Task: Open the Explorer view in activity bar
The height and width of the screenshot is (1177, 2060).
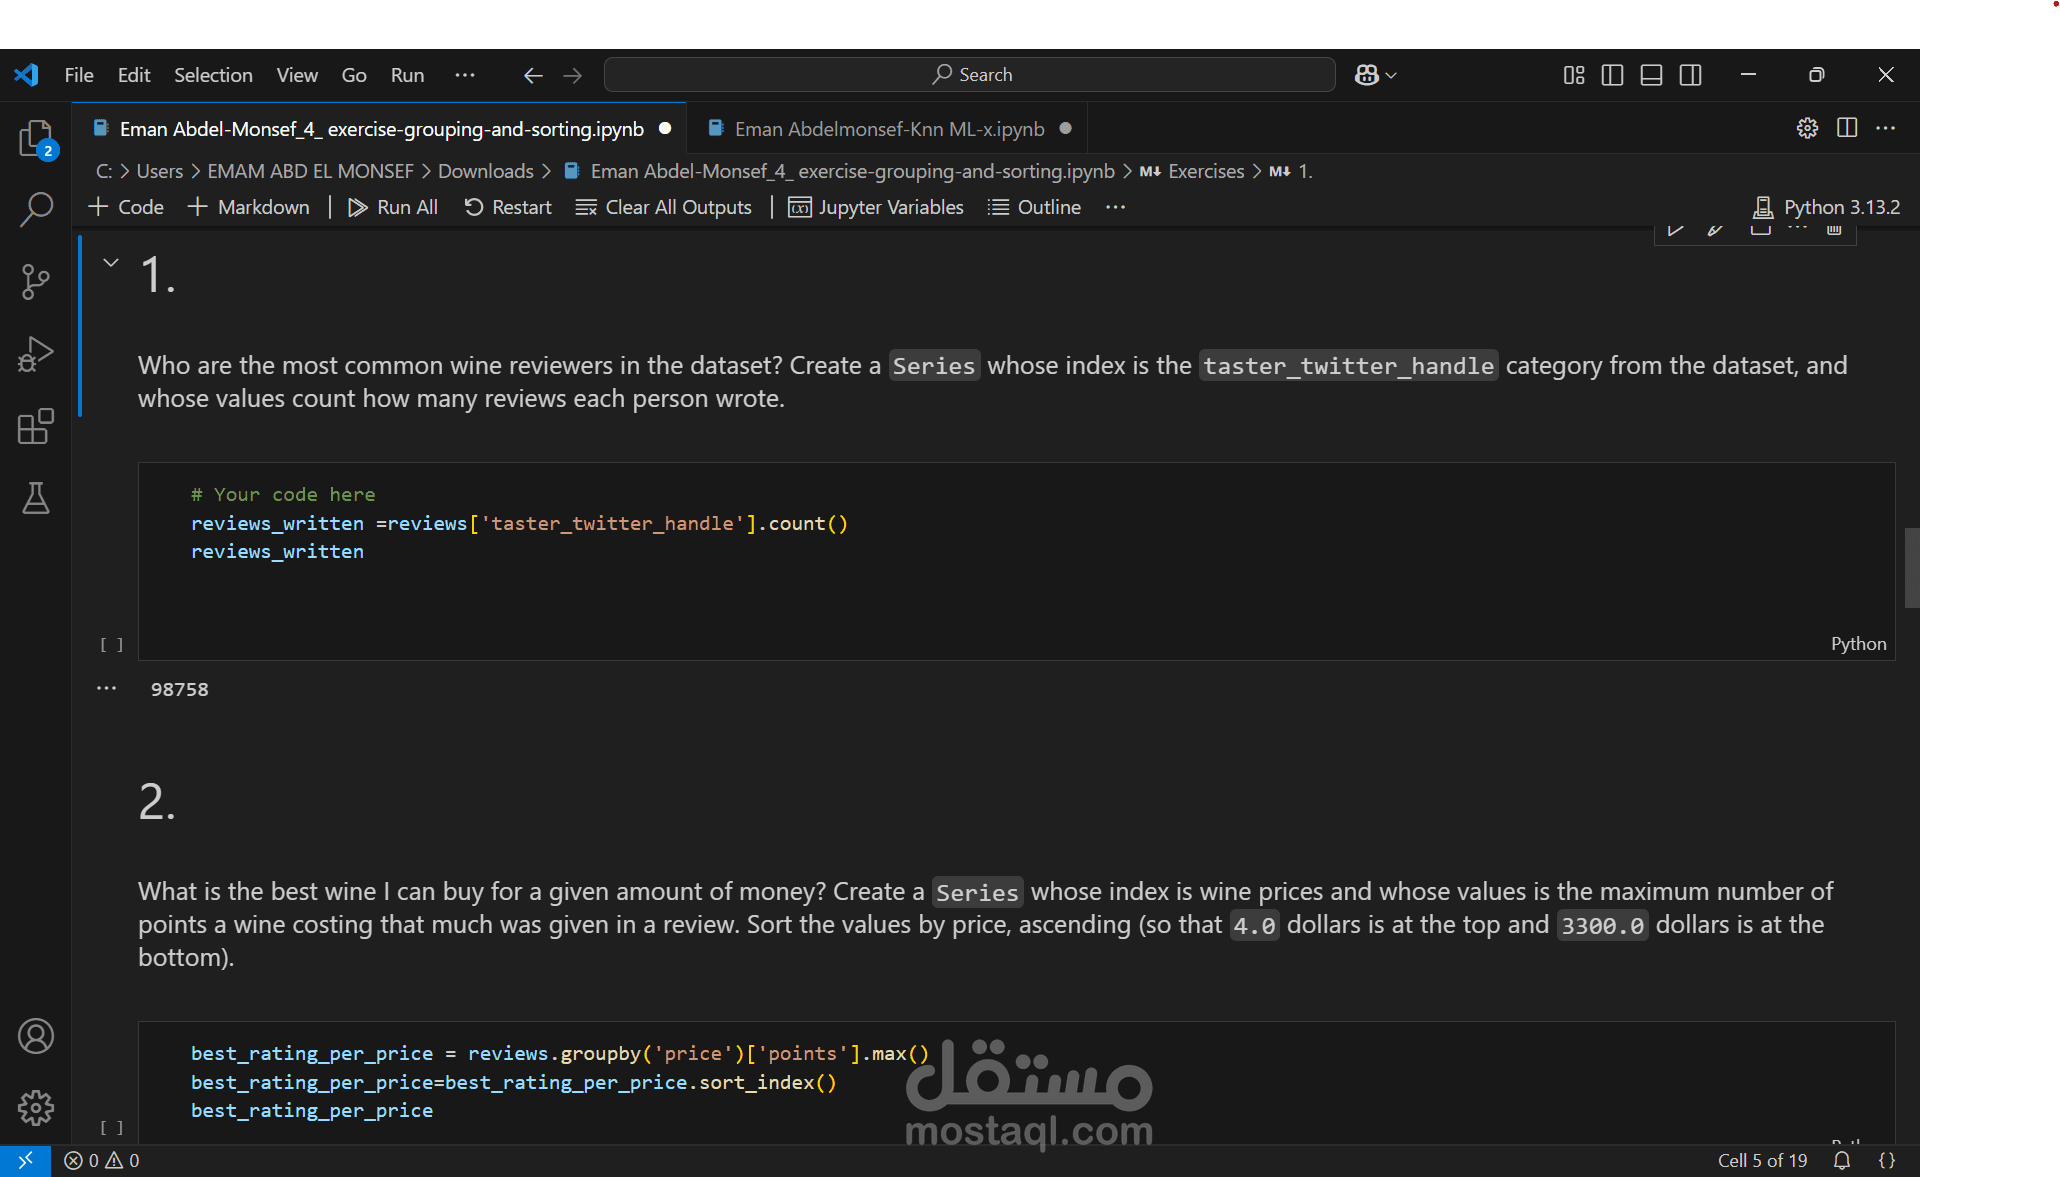Action: pos(36,139)
